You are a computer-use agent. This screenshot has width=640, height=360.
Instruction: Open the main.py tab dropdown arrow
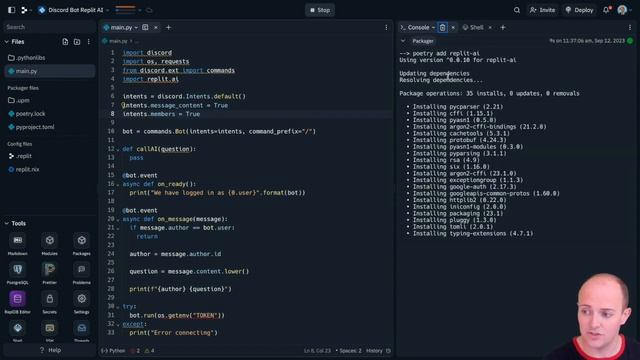tap(136, 28)
